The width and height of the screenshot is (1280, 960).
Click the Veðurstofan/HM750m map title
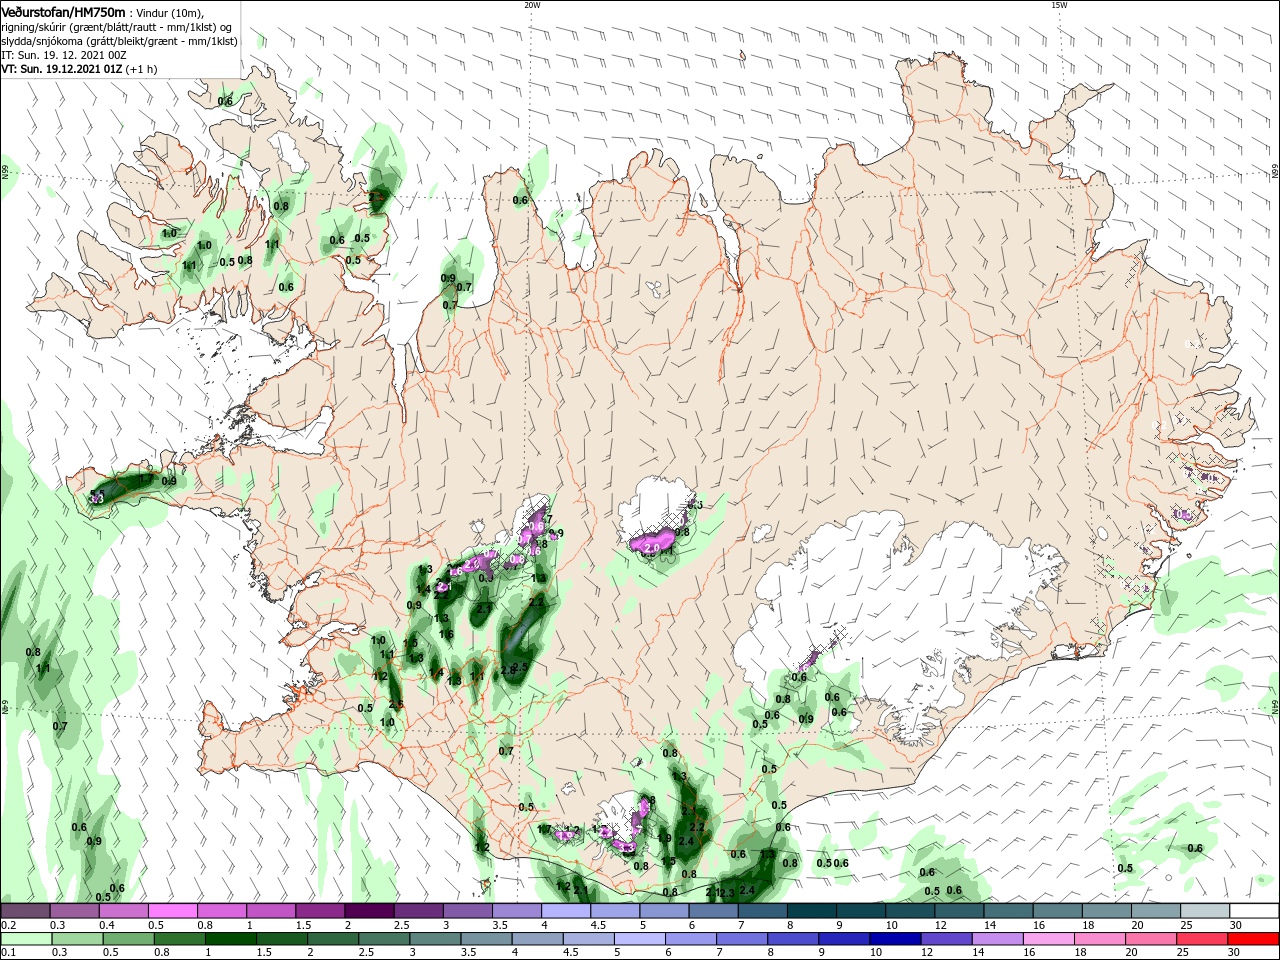pos(63,11)
